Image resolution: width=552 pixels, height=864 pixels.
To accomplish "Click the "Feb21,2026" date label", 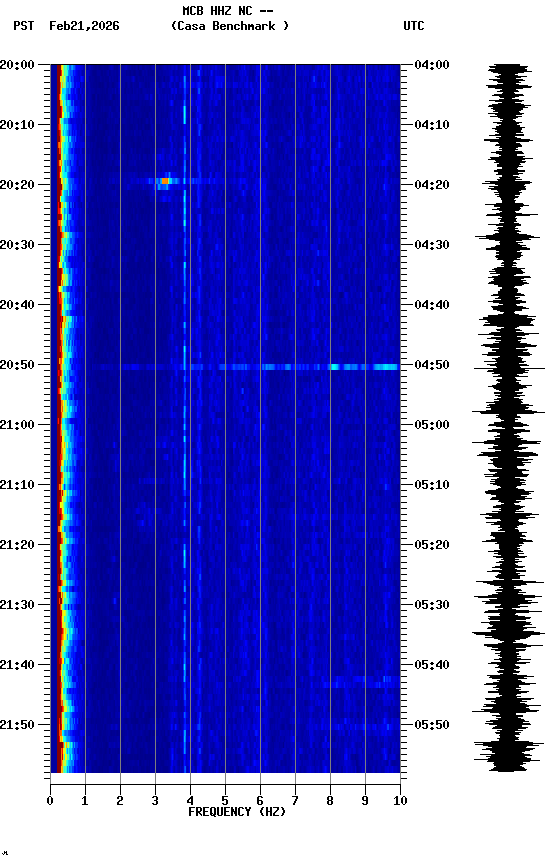I will pos(84,26).
